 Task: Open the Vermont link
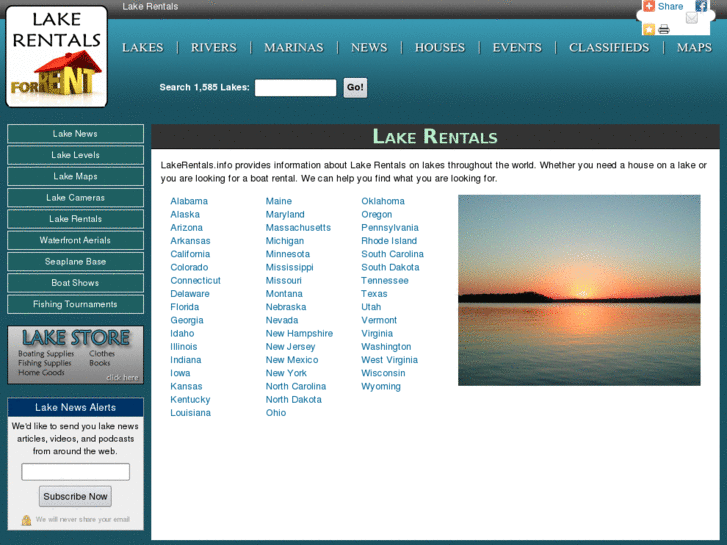(379, 320)
